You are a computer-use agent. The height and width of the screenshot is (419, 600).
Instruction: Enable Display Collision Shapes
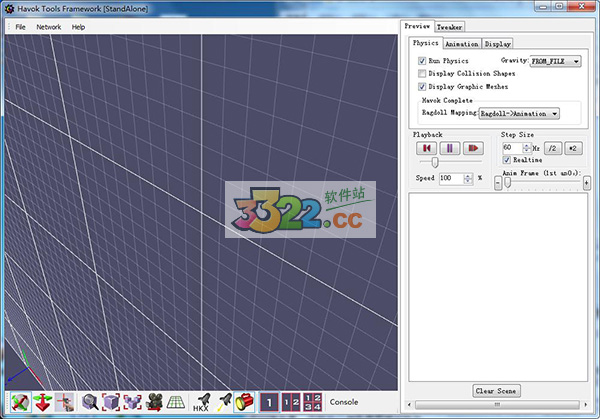[x=422, y=73]
